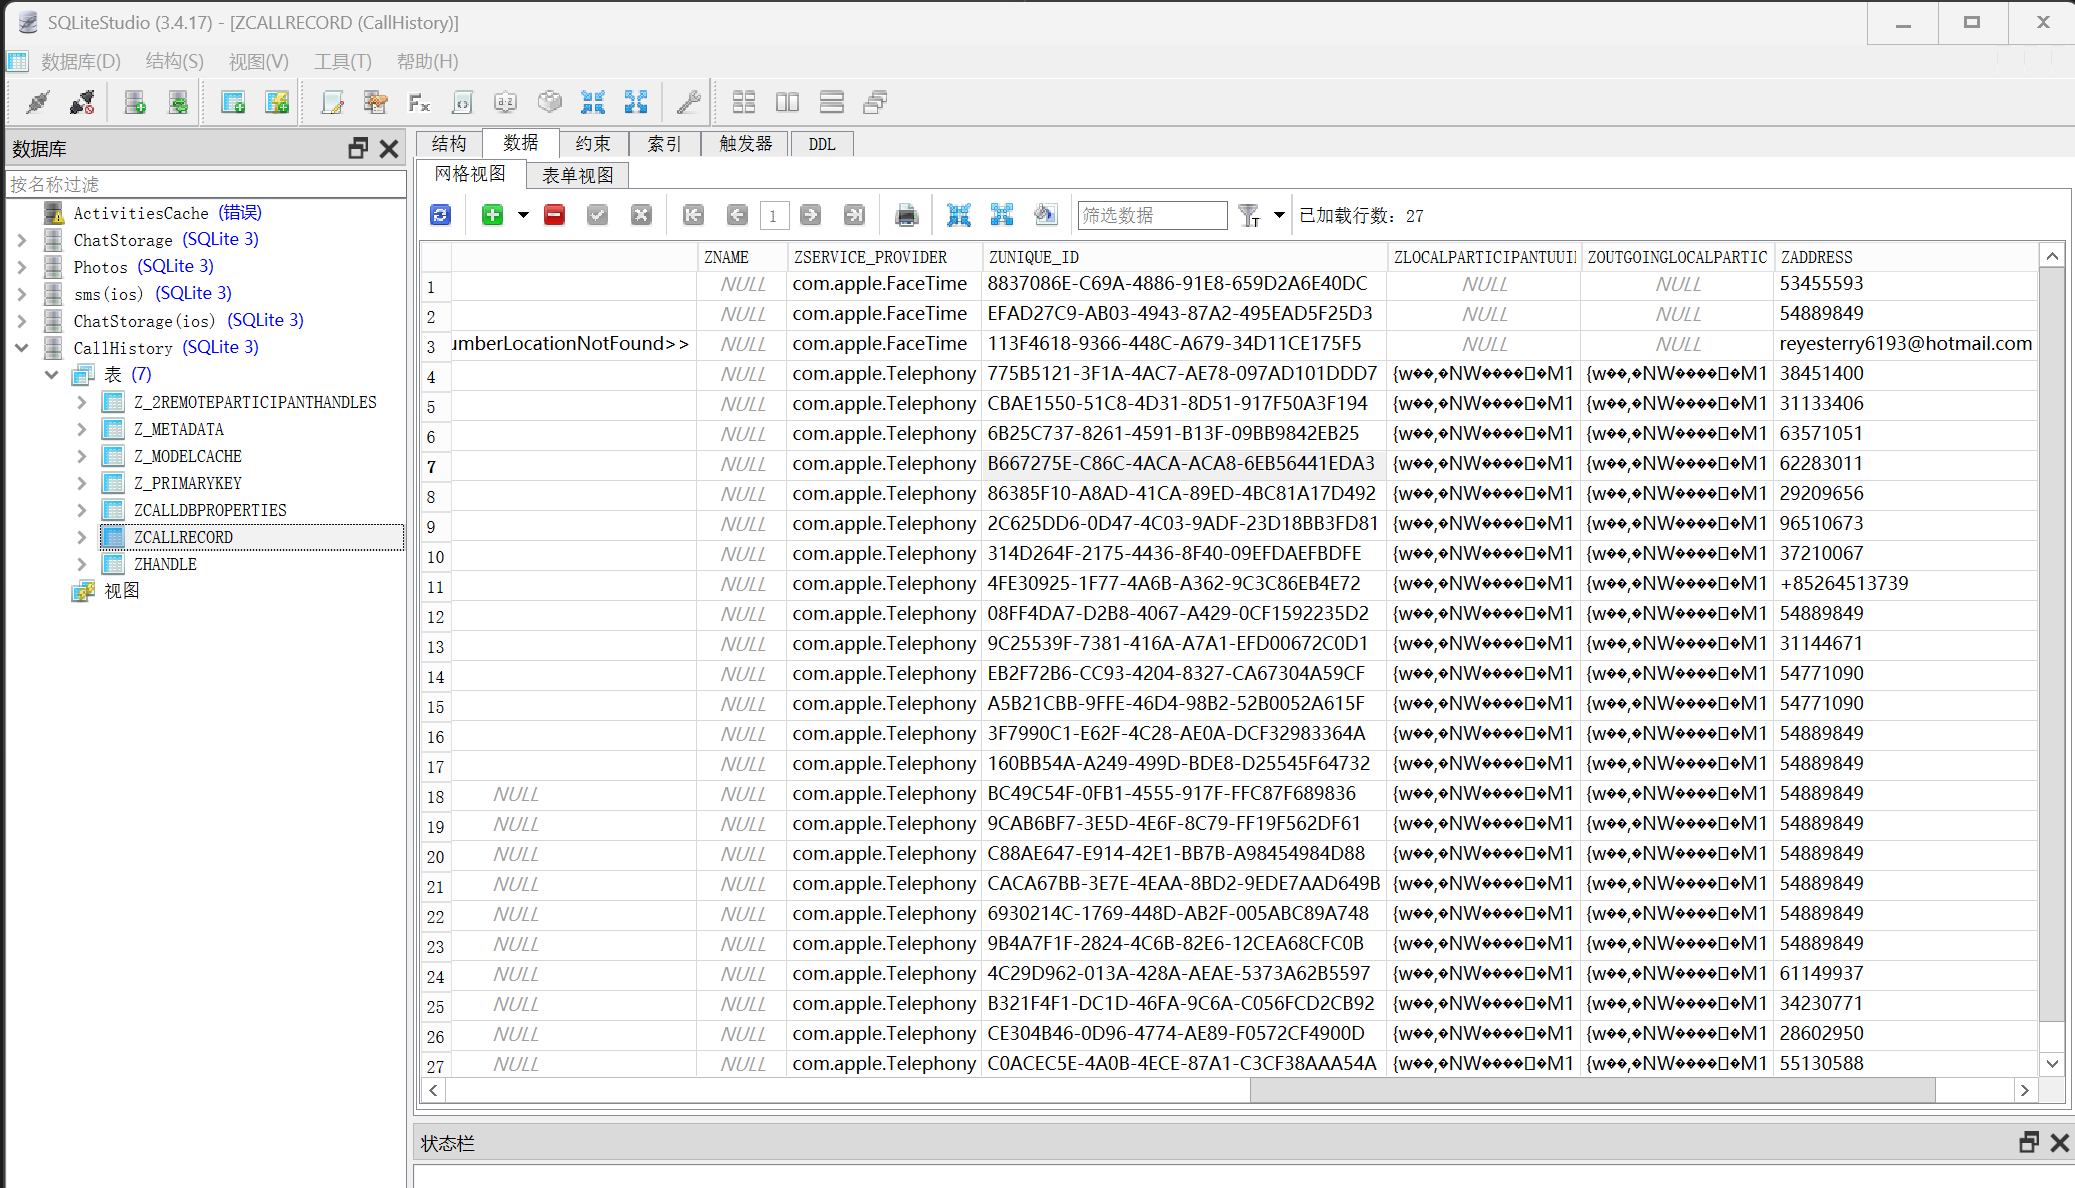Collapse the CallHistory database node
The height and width of the screenshot is (1188, 2075).
tap(22, 347)
